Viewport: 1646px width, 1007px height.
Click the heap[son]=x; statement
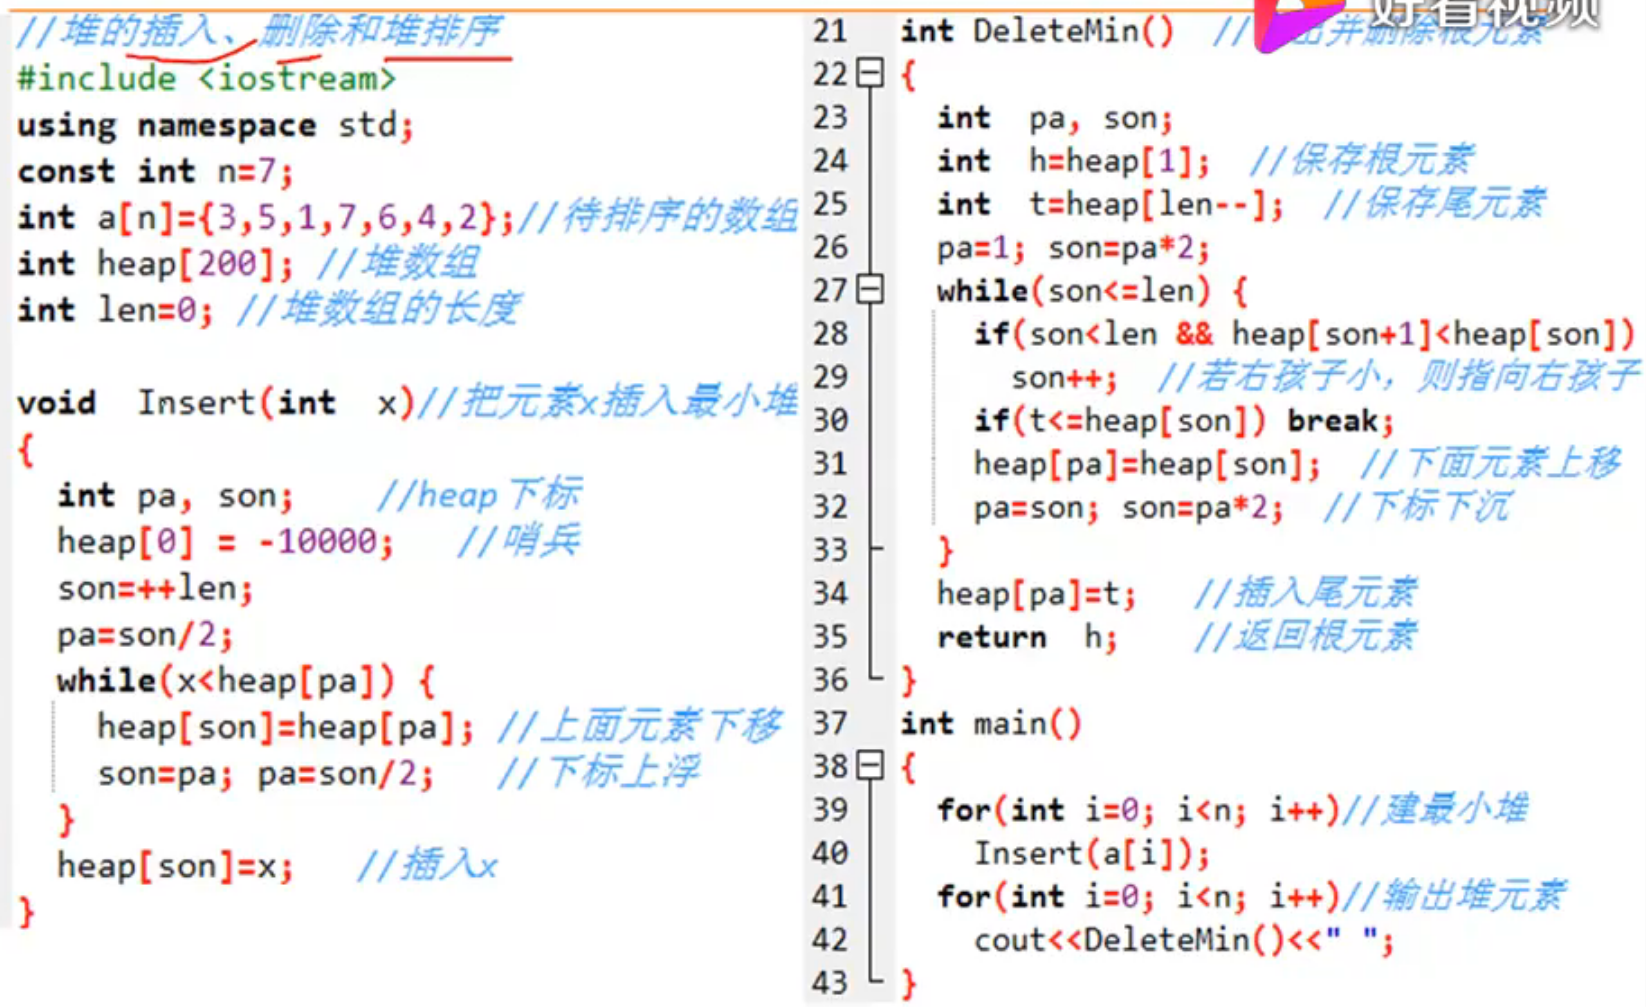point(175,865)
